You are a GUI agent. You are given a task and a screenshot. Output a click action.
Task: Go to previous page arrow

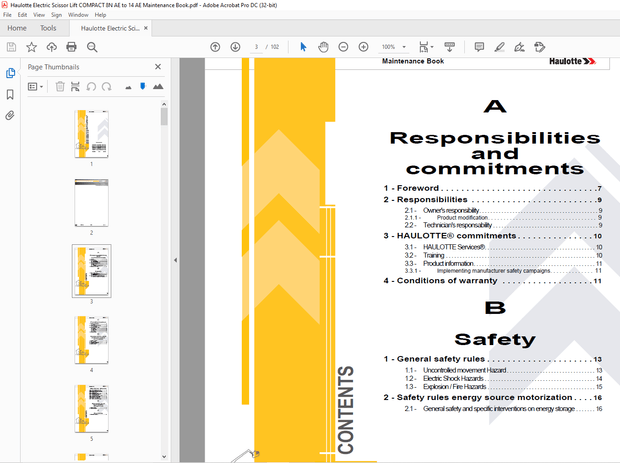coord(215,47)
